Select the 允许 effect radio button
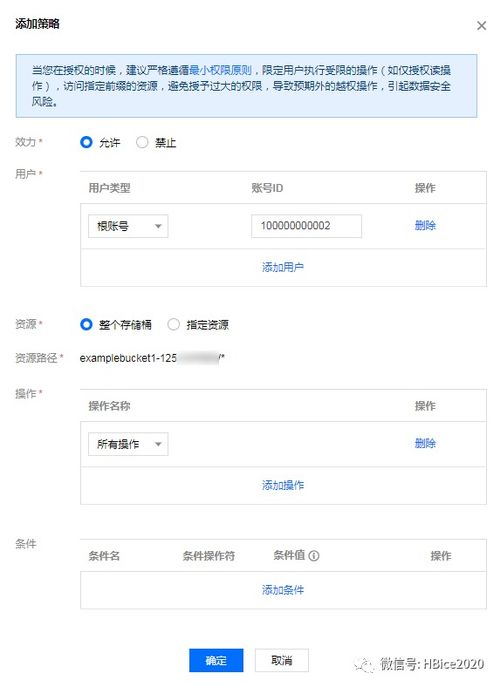The image size is (500, 687). coord(86,142)
